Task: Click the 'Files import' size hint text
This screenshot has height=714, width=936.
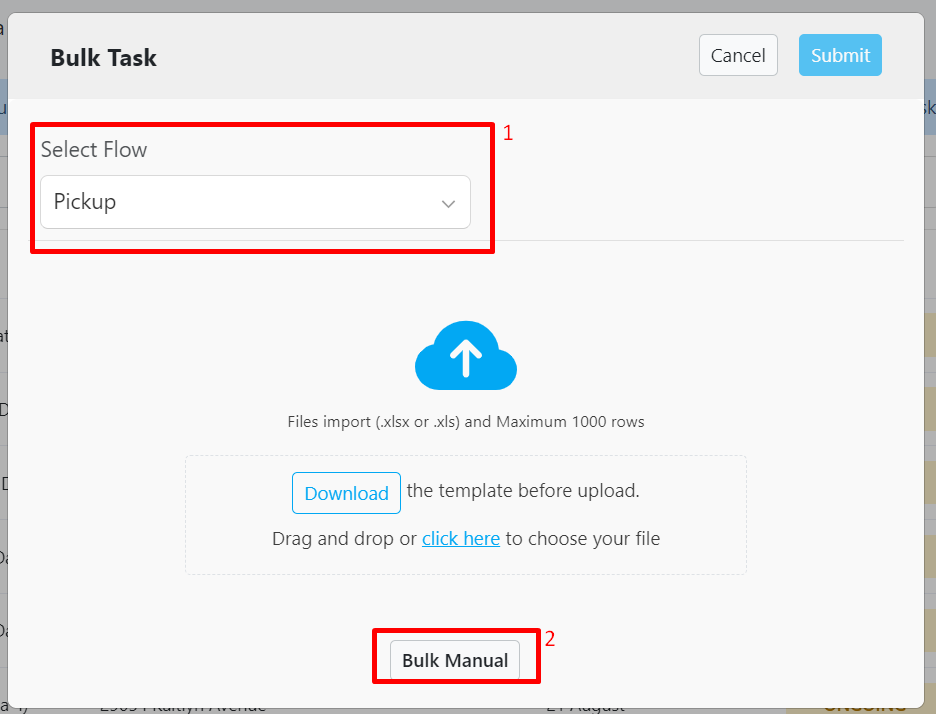Action: (x=465, y=422)
